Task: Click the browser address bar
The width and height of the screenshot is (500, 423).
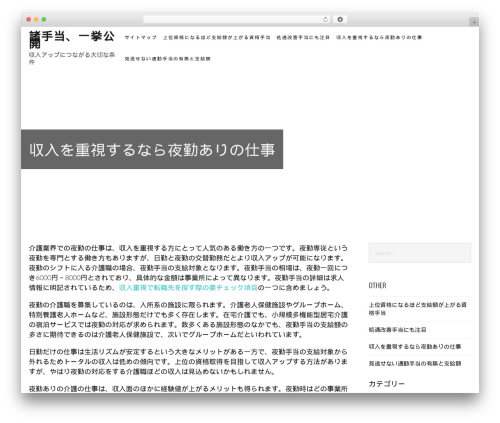Action: 237,19
